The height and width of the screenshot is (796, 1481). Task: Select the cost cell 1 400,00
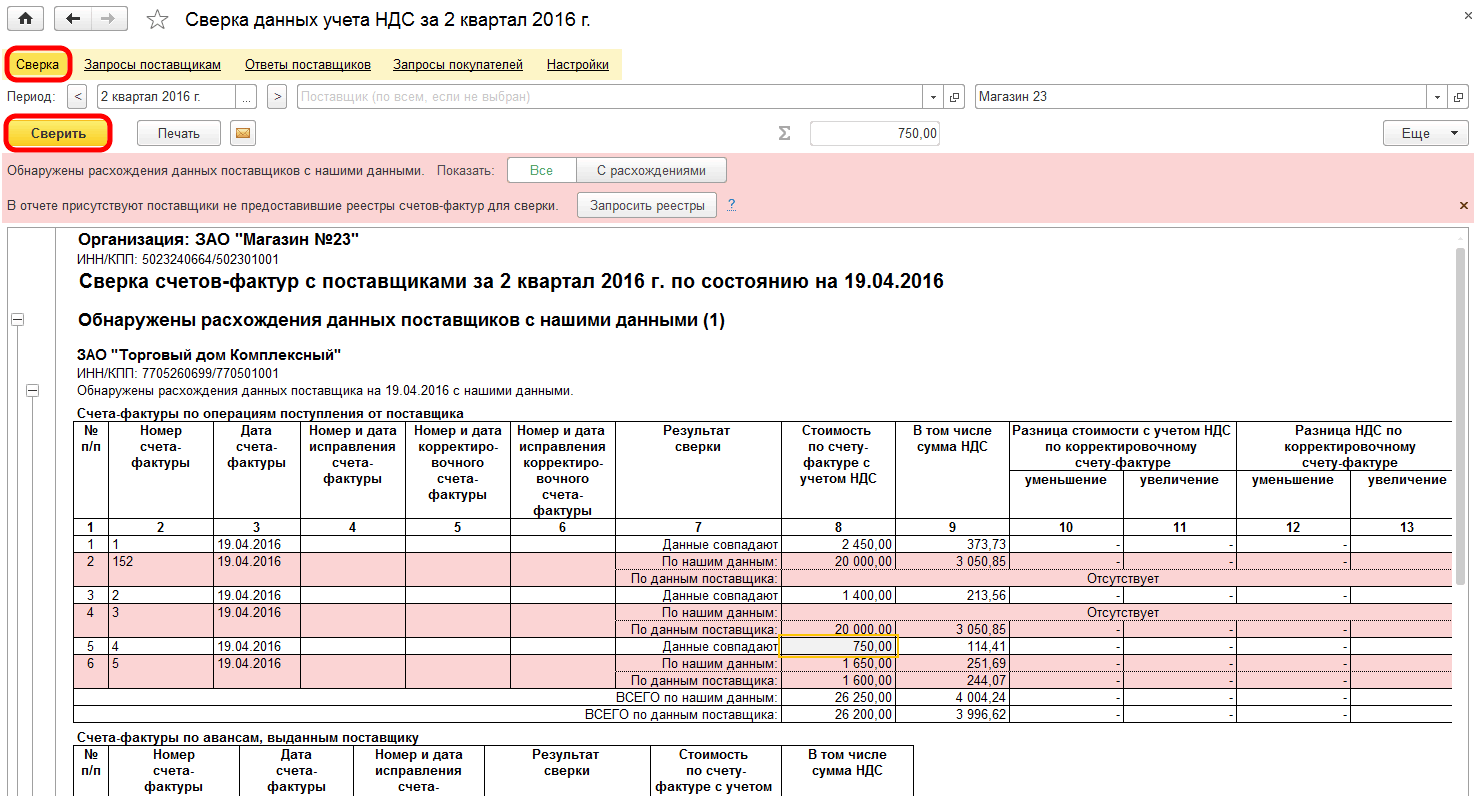838,595
